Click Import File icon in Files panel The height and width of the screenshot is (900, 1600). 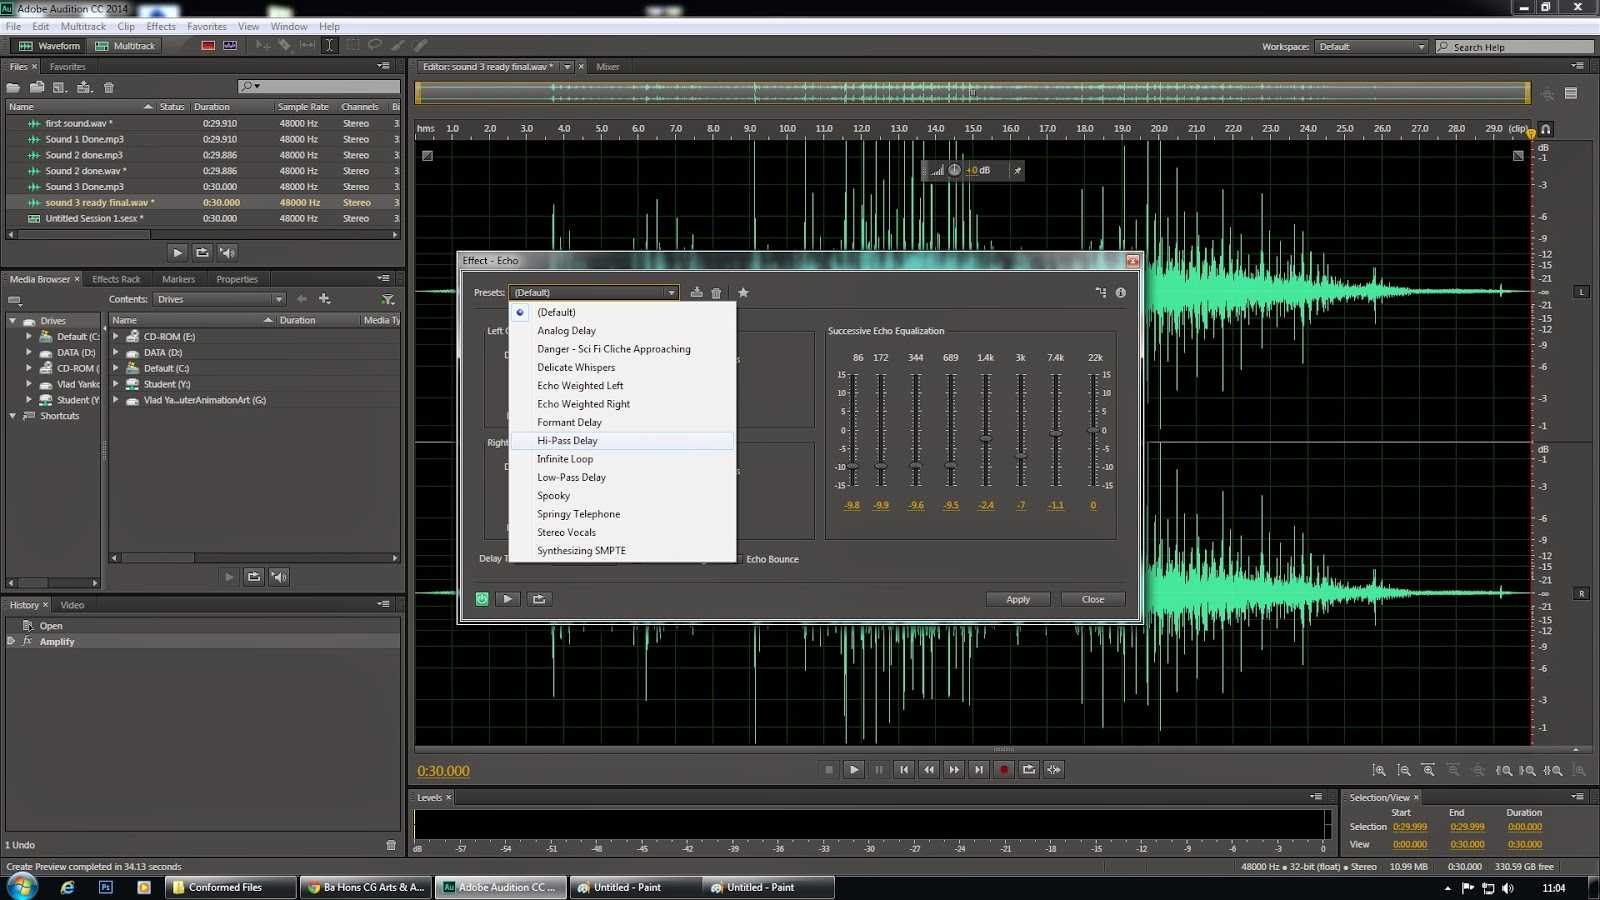[x=37, y=87]
